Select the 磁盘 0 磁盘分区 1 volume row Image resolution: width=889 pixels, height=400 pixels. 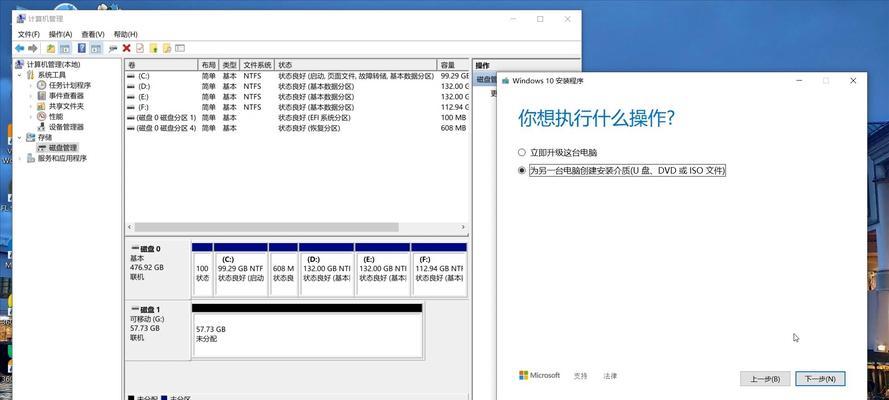(297, 117)
